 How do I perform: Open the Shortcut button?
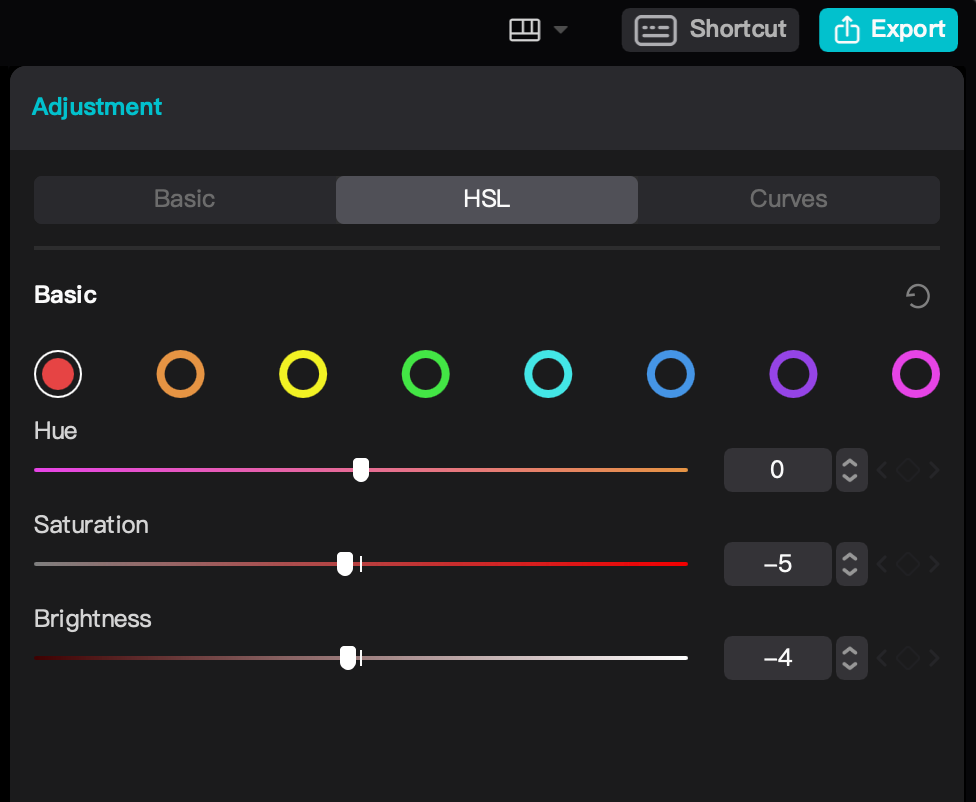[x=710, y=30]
